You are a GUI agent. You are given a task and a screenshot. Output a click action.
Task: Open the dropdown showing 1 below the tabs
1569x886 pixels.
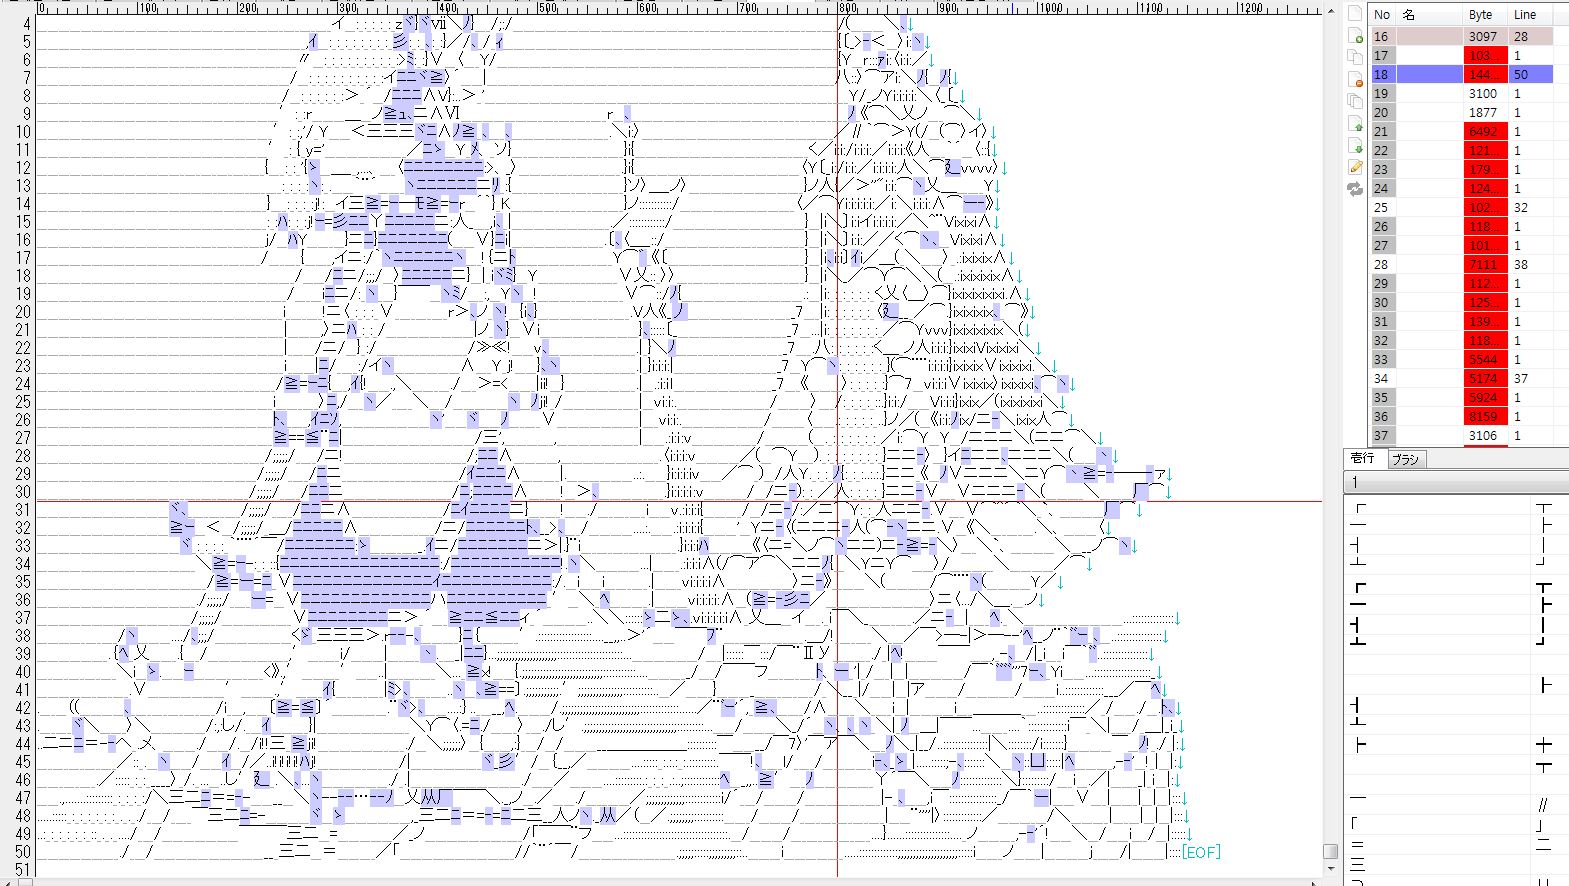coord(1455,482)
